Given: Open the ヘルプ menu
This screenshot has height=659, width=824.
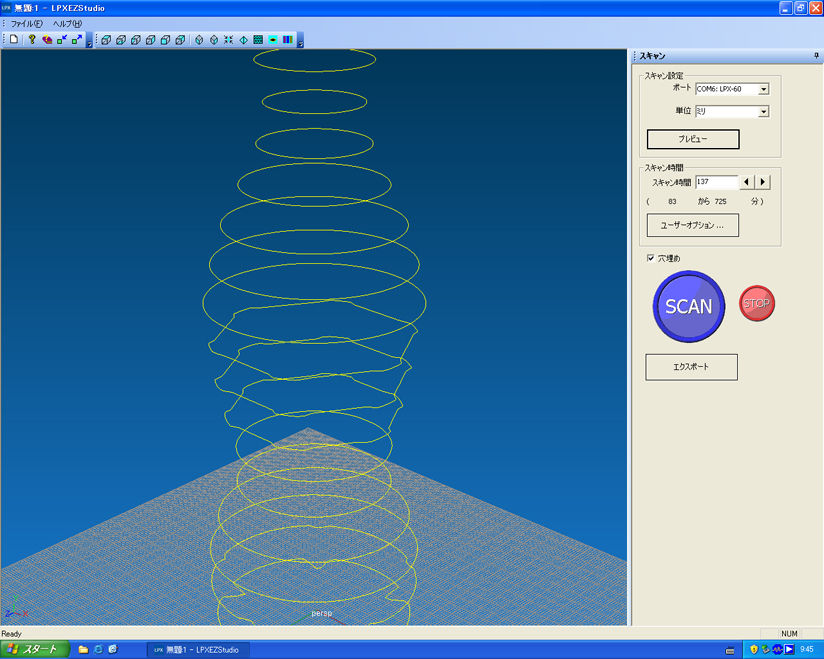Looking at the screenshot, I should [x=67, y=23].
